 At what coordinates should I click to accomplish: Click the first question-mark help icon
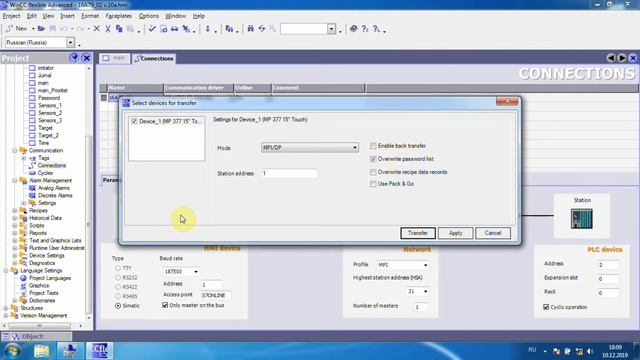click(365, 29)
